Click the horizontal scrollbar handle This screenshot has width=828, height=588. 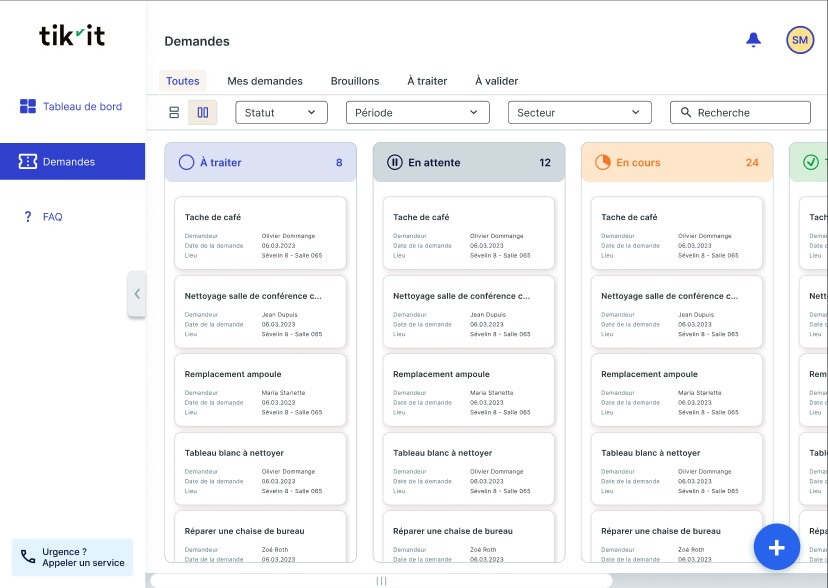pos(381,581)
